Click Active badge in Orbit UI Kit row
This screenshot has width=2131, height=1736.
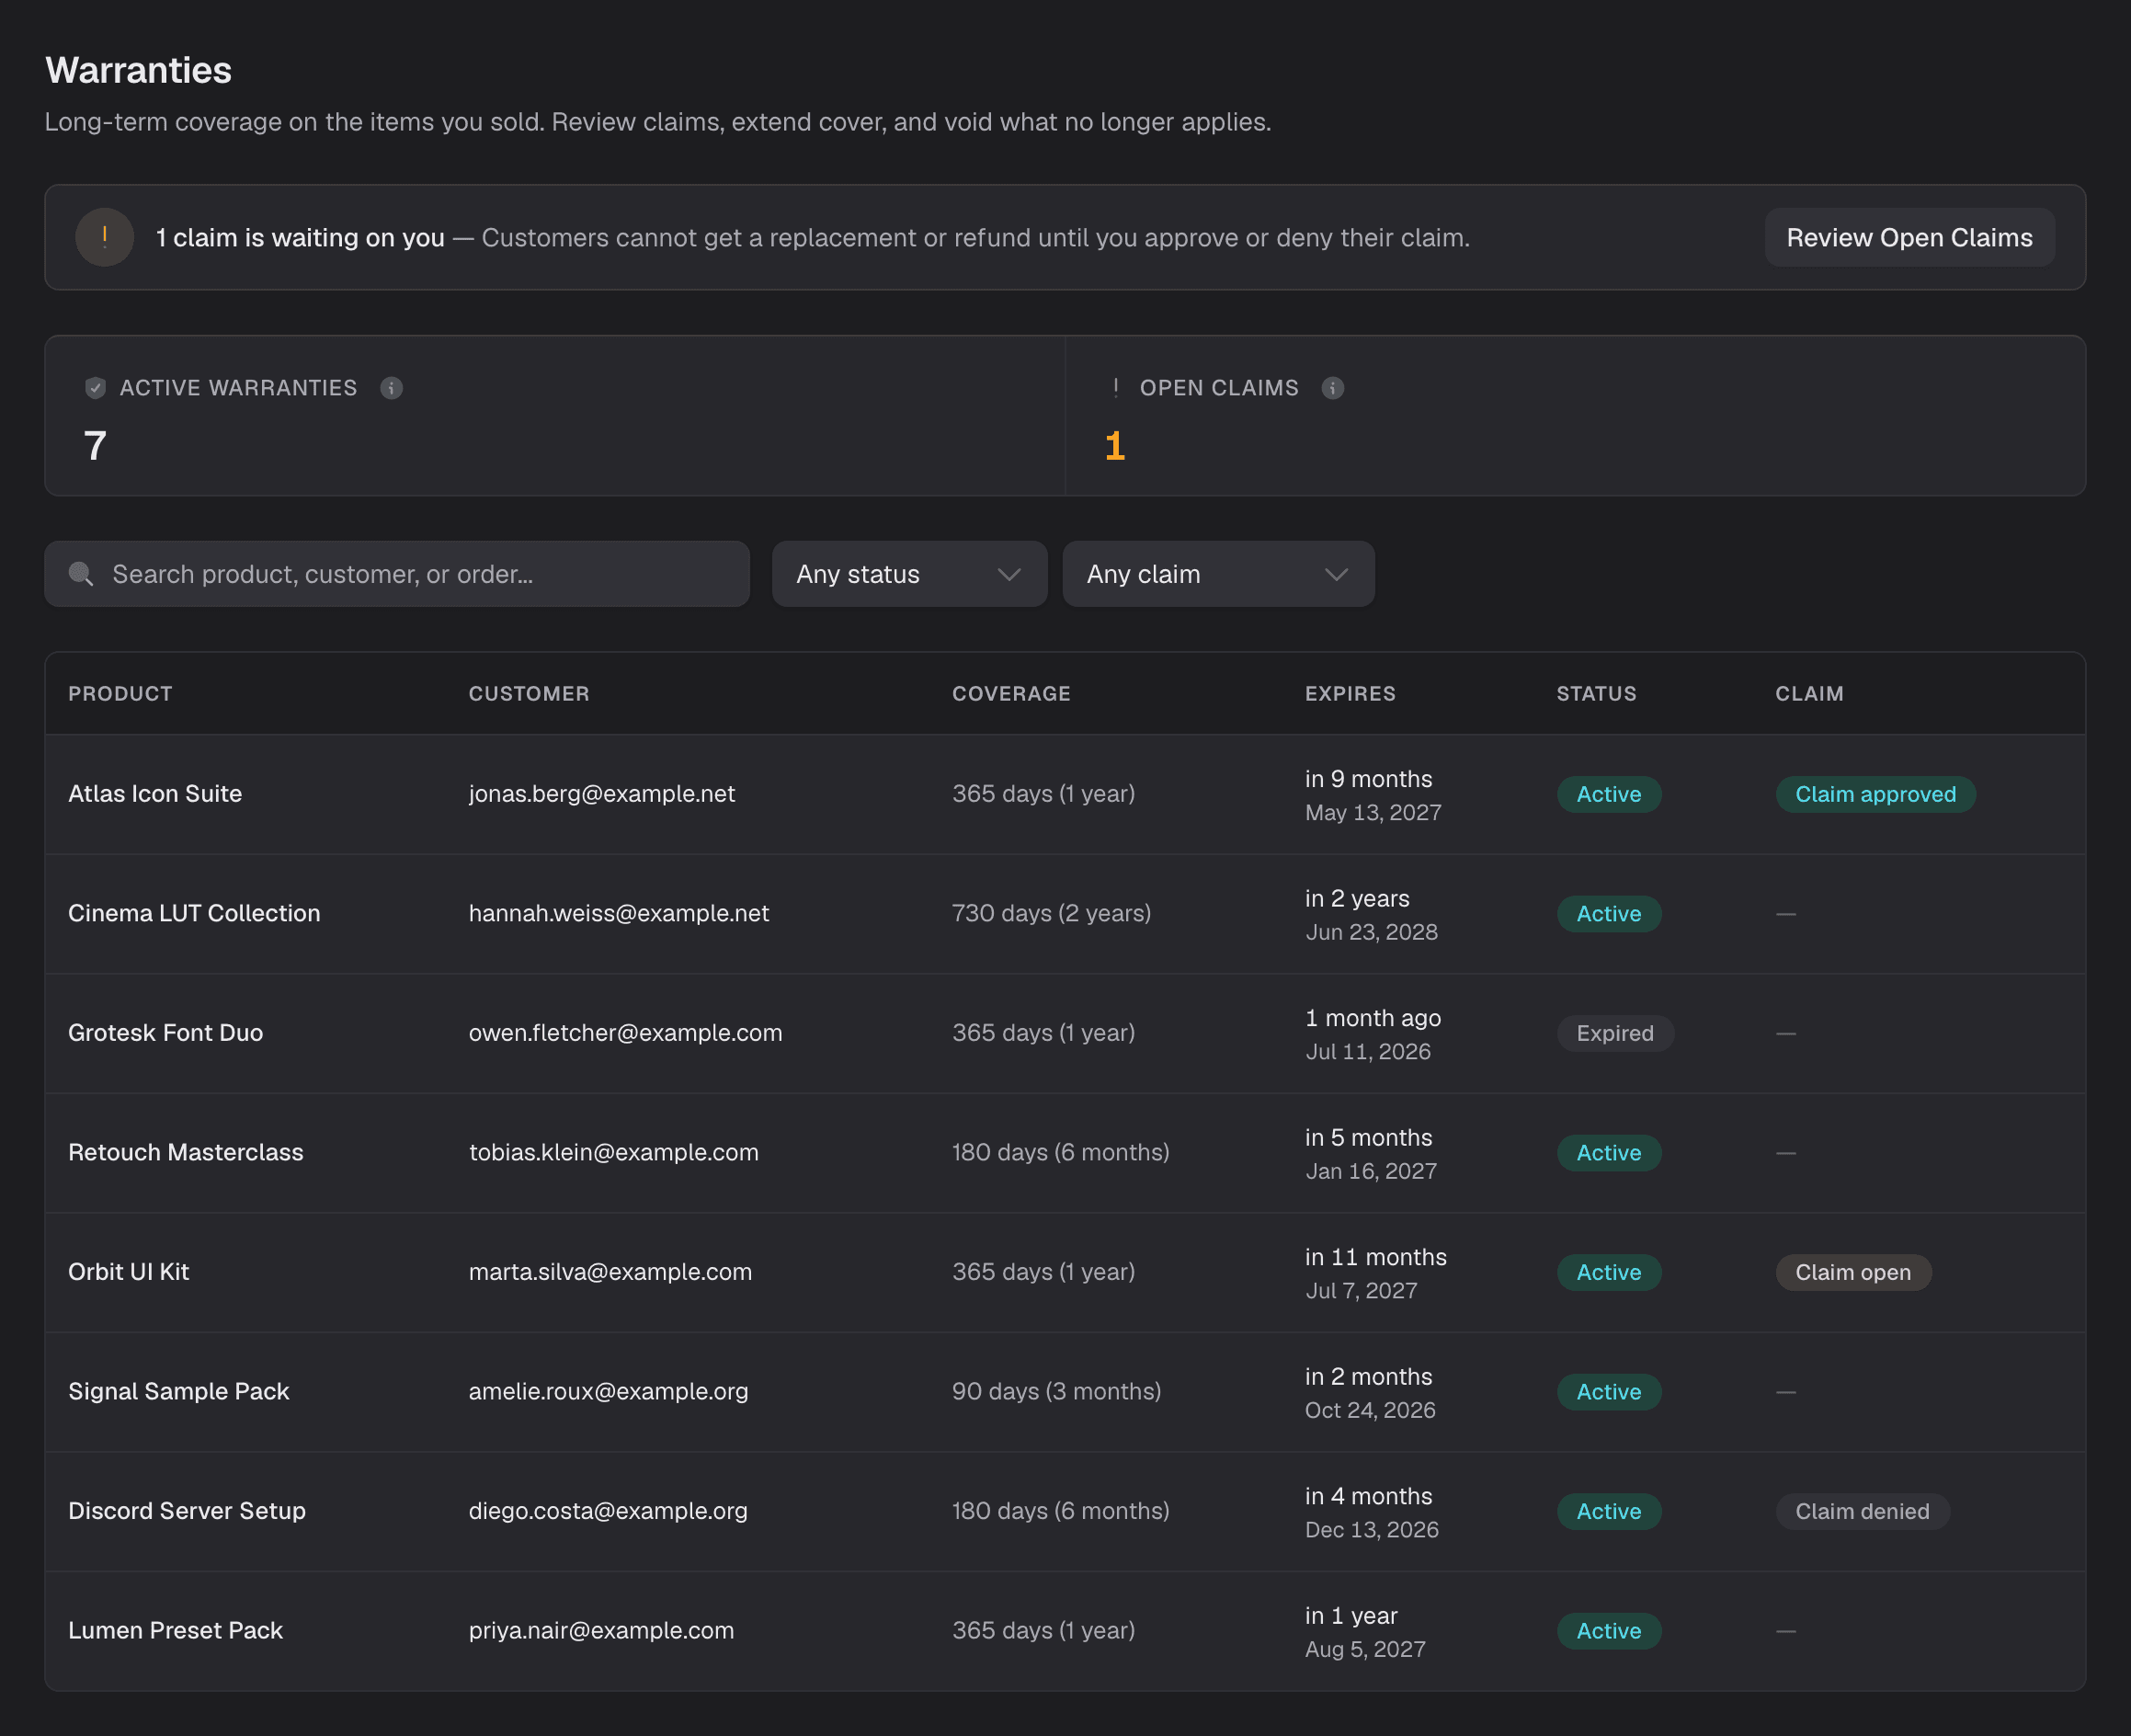tap(1609, 1272)
